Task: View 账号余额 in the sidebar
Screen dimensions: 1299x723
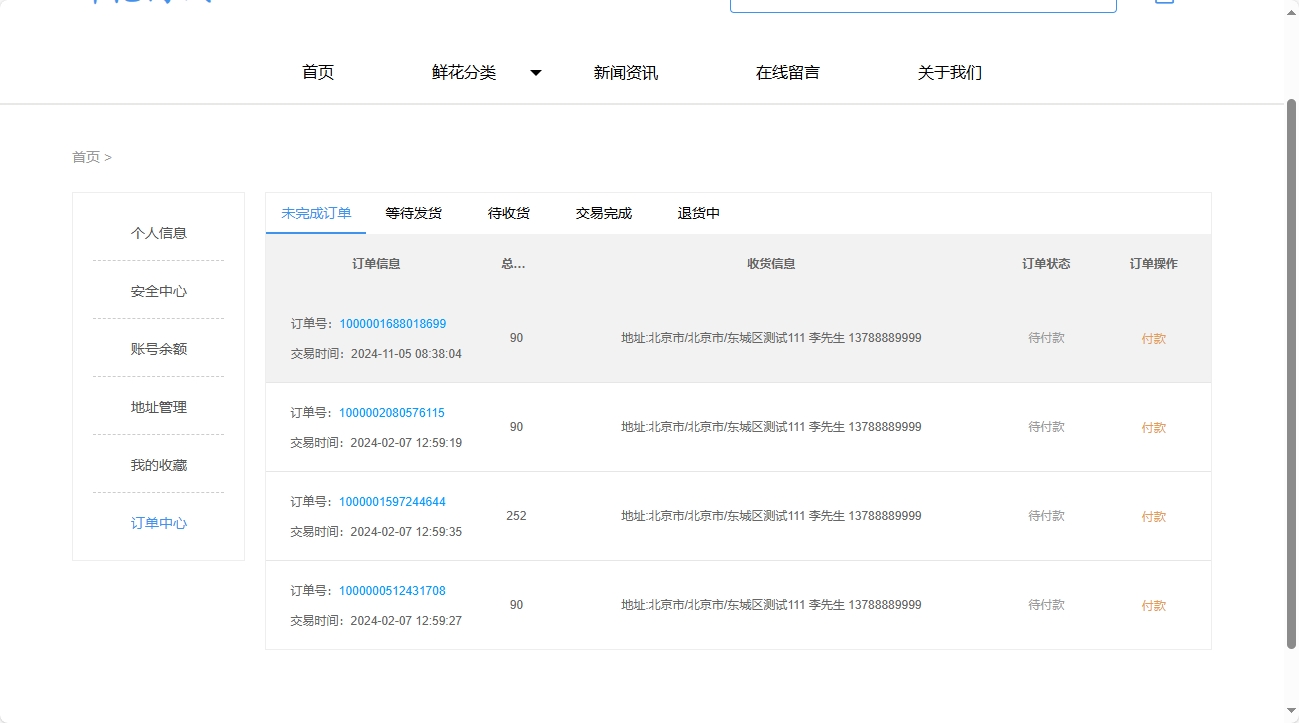Action: (x=158, y=348)
